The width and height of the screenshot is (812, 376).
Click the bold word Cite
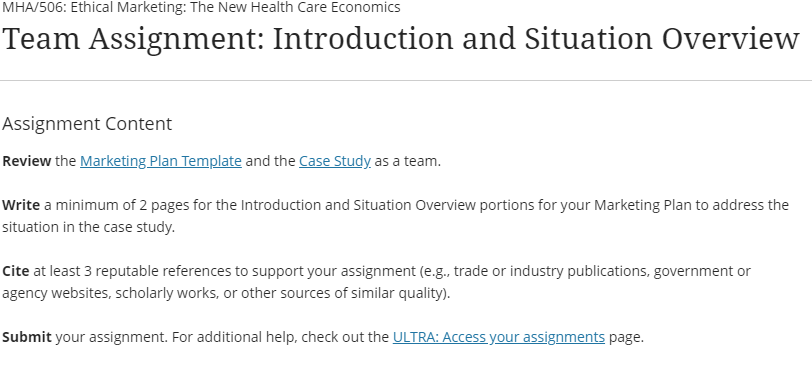16,271
